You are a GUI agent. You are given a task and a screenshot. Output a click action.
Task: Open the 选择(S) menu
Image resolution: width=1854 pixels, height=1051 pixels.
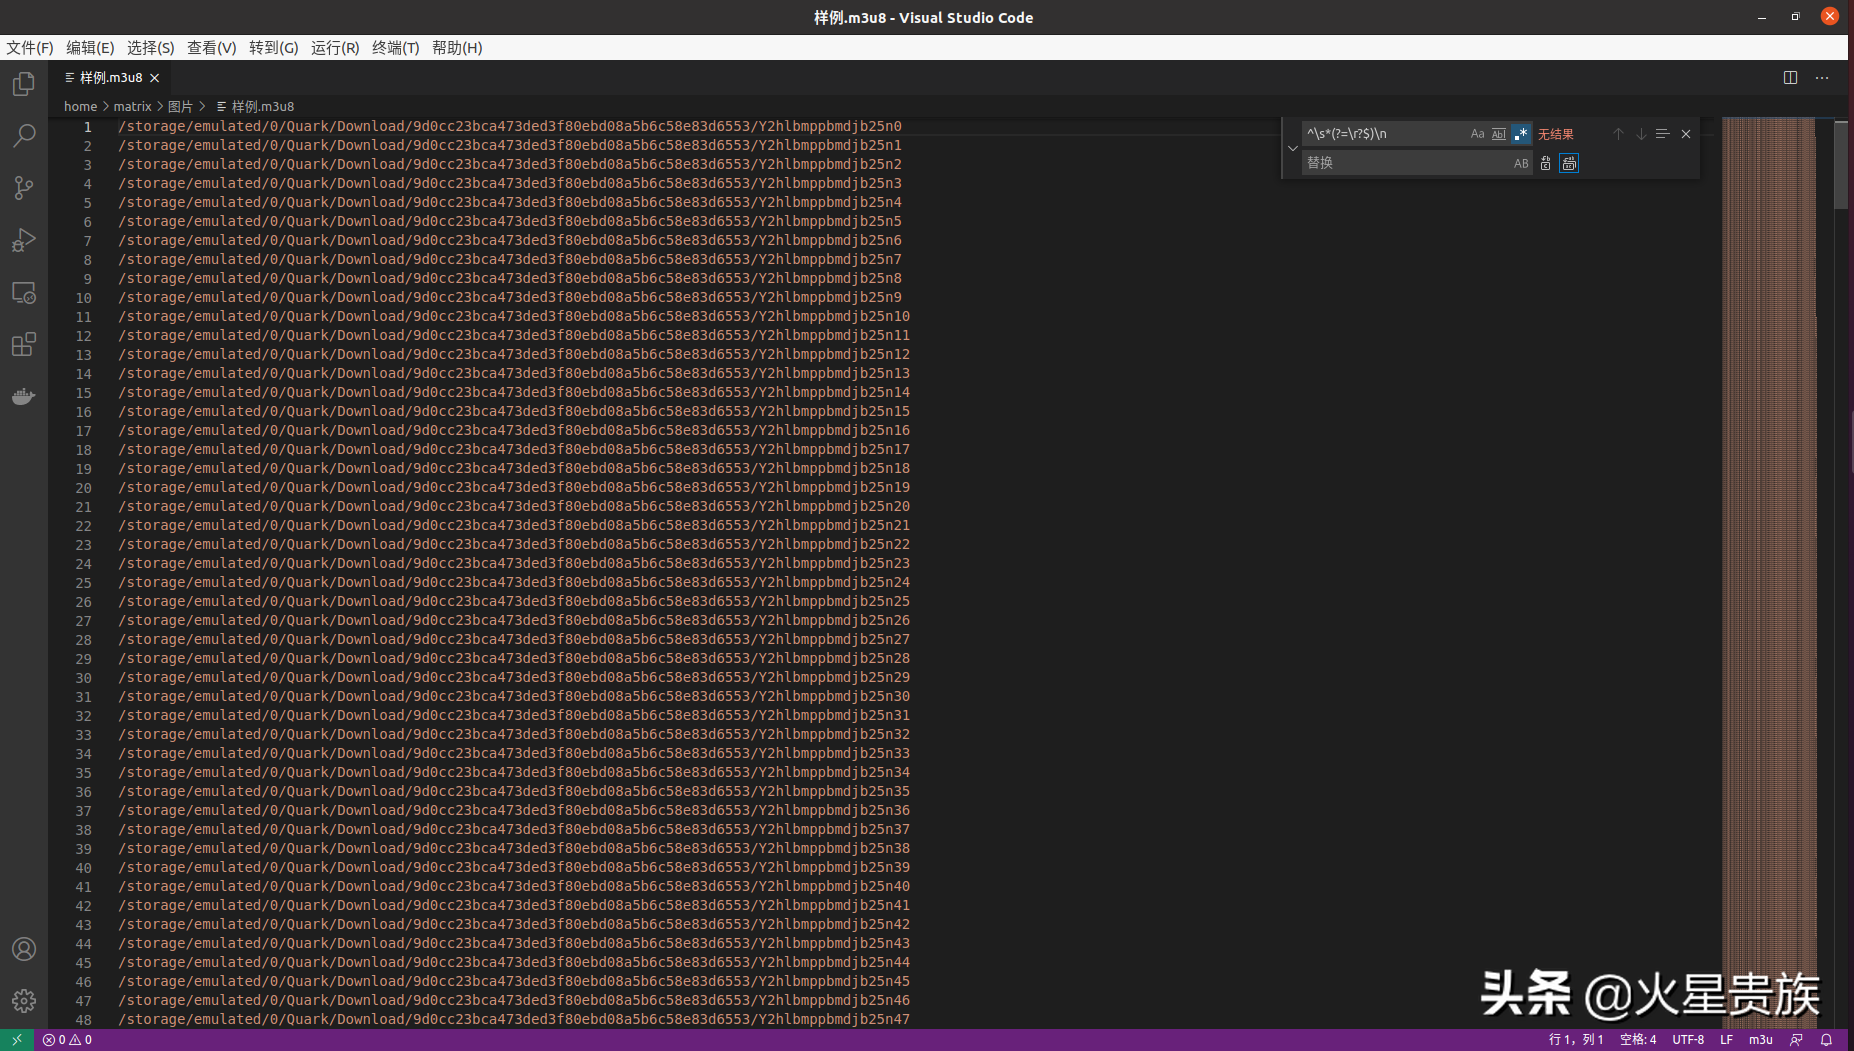(x=151, y=48)
